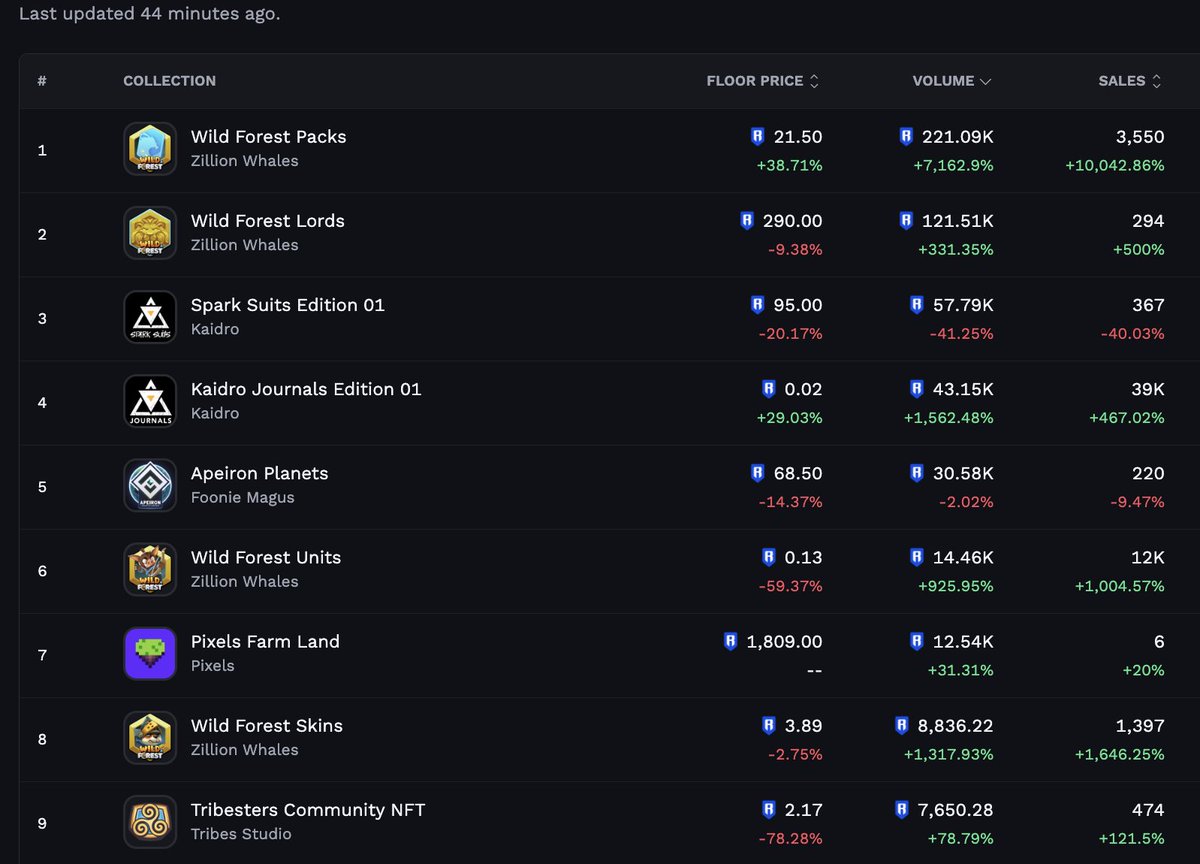Open Wild Forest Lords collection name

tap(268, 221)
